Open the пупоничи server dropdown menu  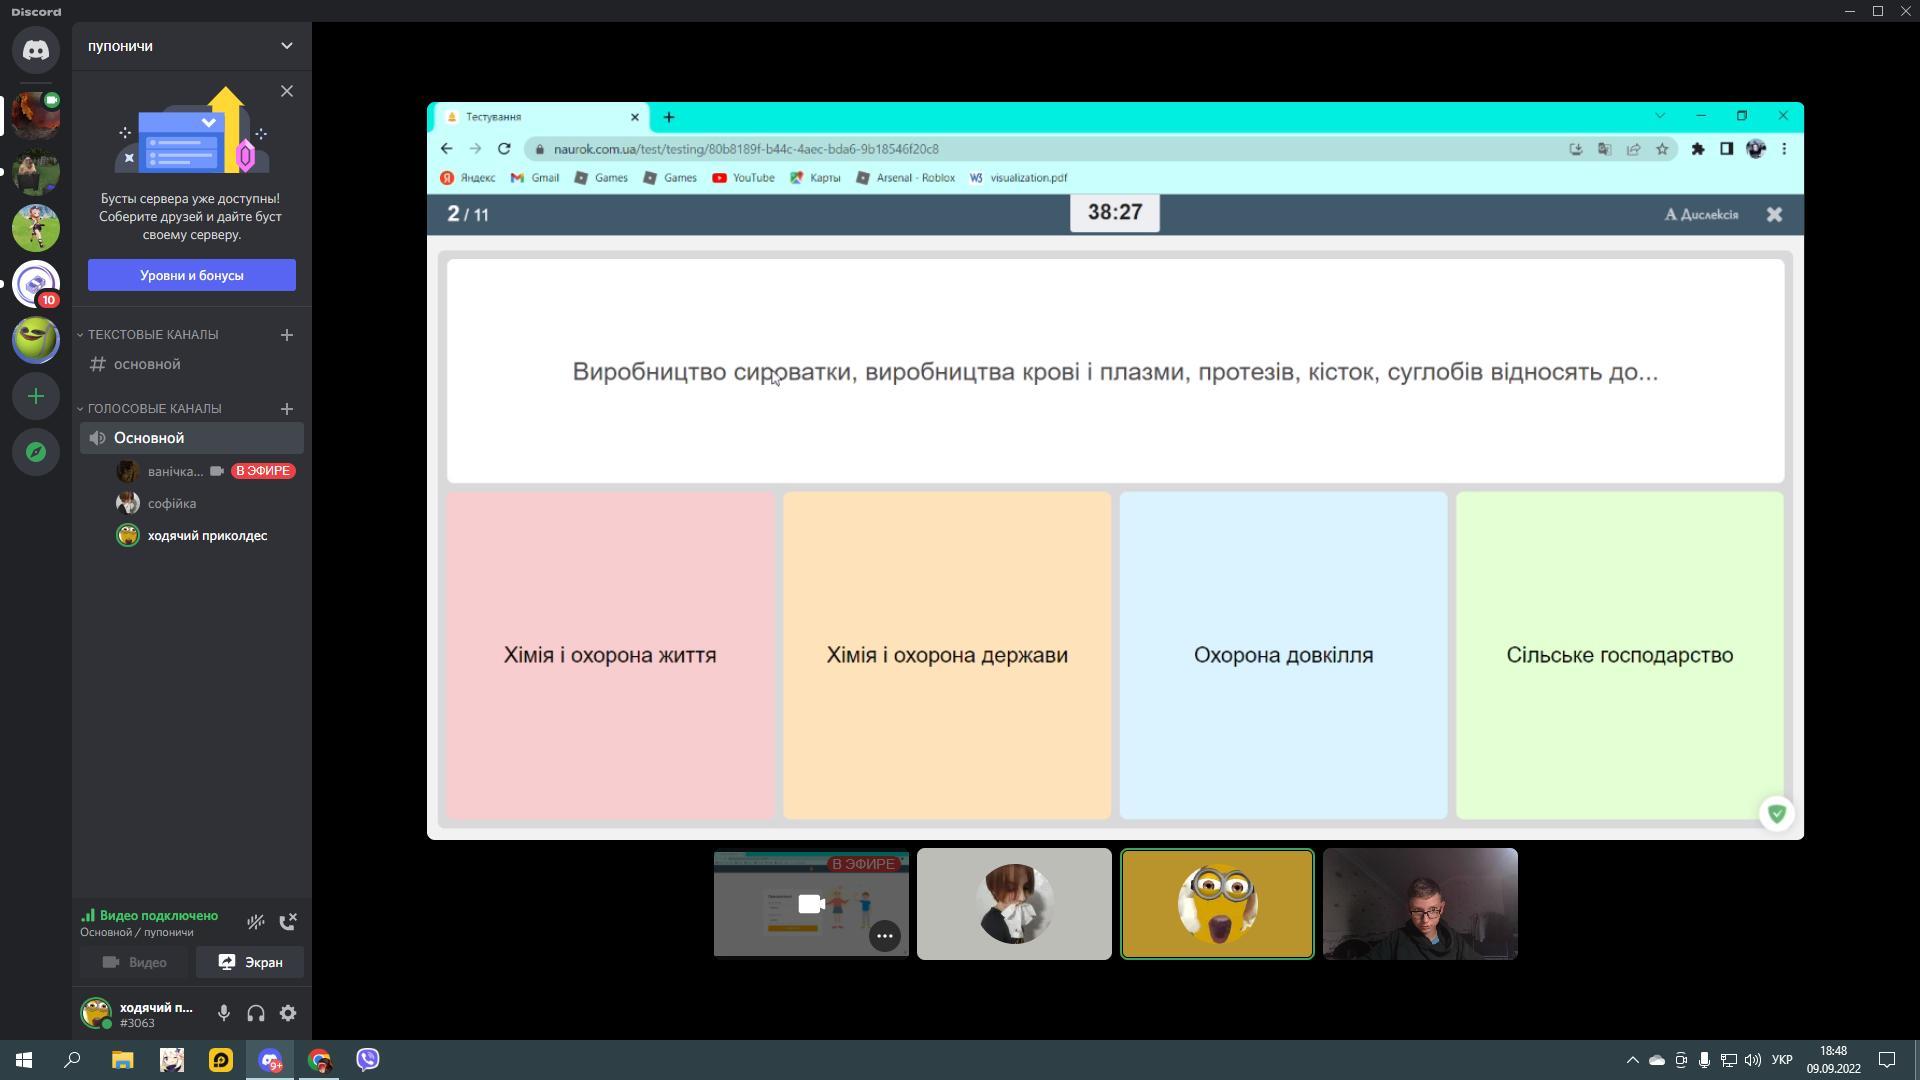click(x=286, y=46)
